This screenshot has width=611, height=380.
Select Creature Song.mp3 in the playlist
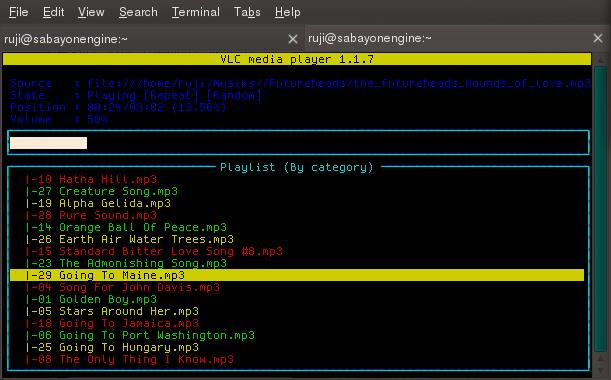click(x=102, y=191)
